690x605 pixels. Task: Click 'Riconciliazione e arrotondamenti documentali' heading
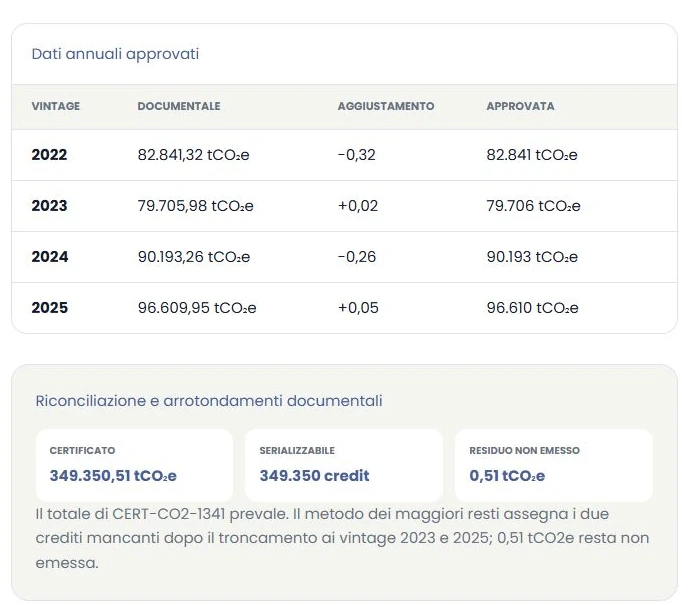click(209, 401)
